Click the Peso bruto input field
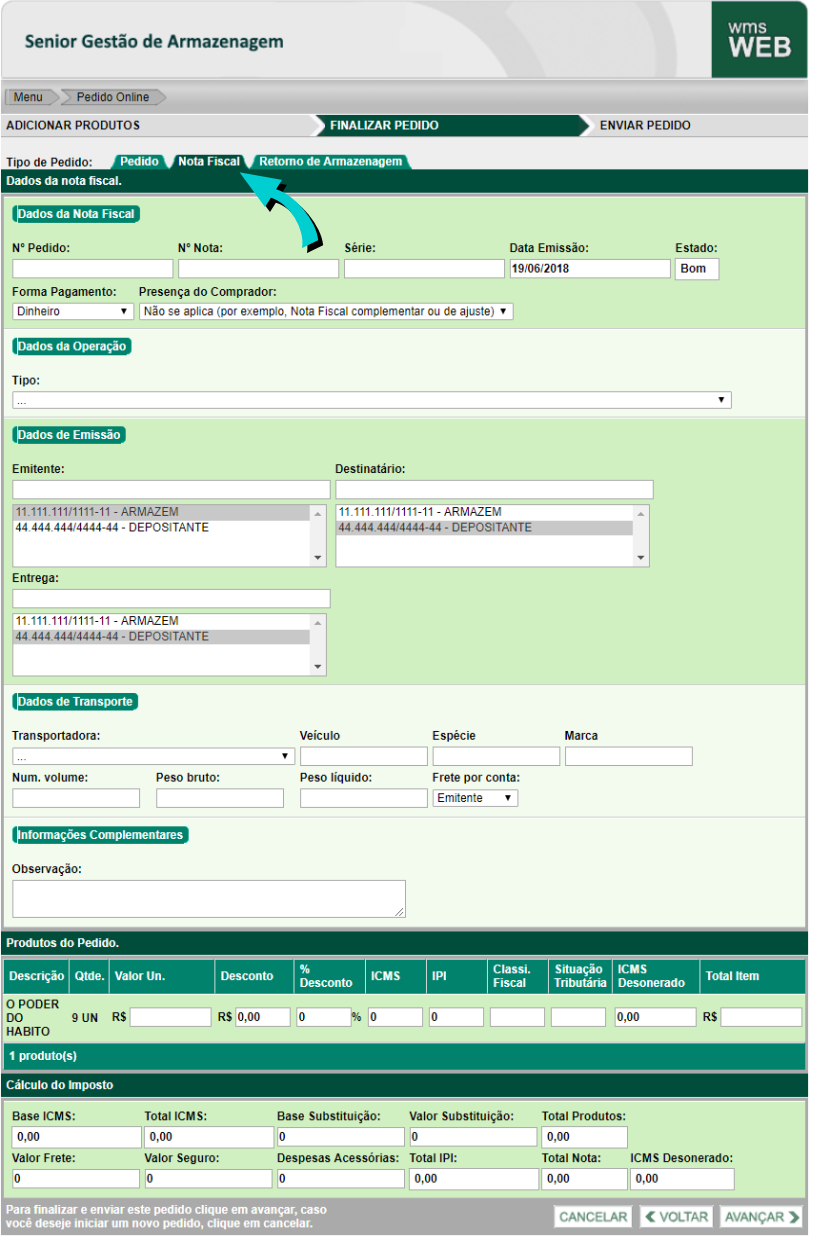 [220, 798]
